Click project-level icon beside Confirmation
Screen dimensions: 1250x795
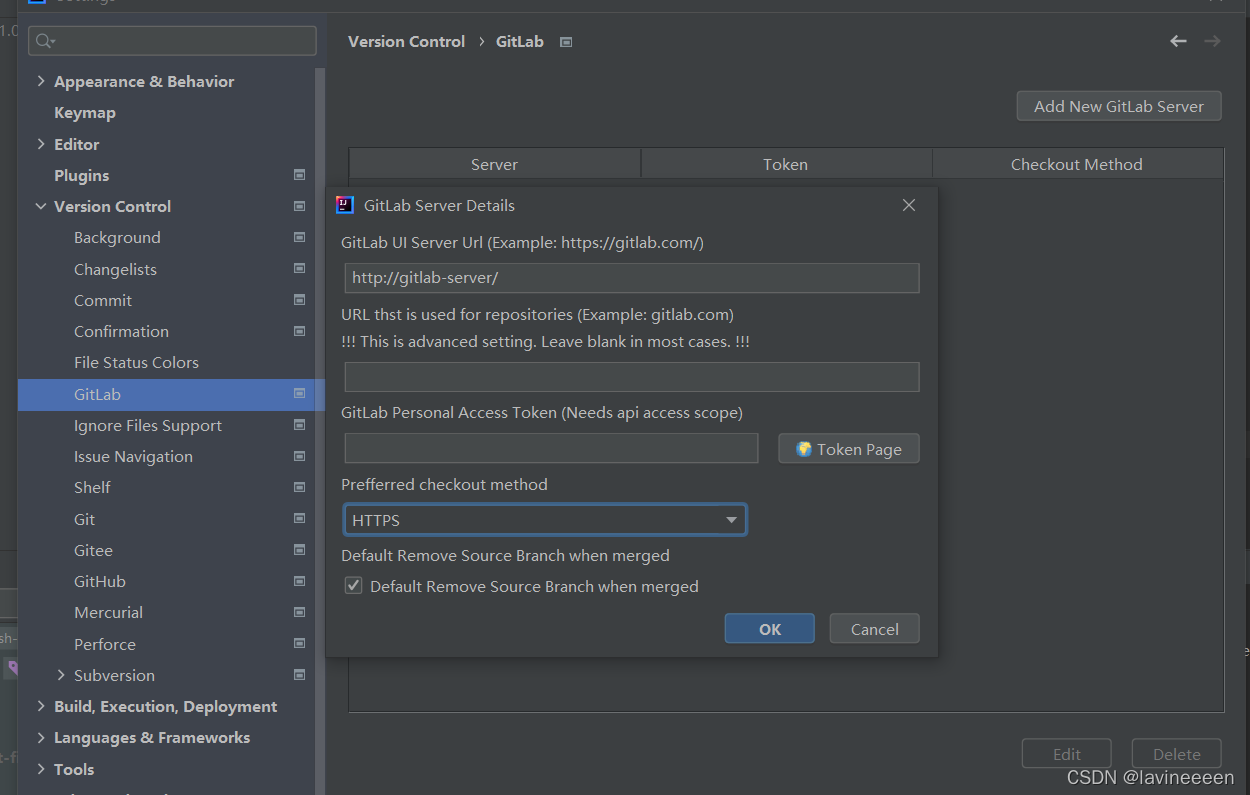[x=299, y=331]
